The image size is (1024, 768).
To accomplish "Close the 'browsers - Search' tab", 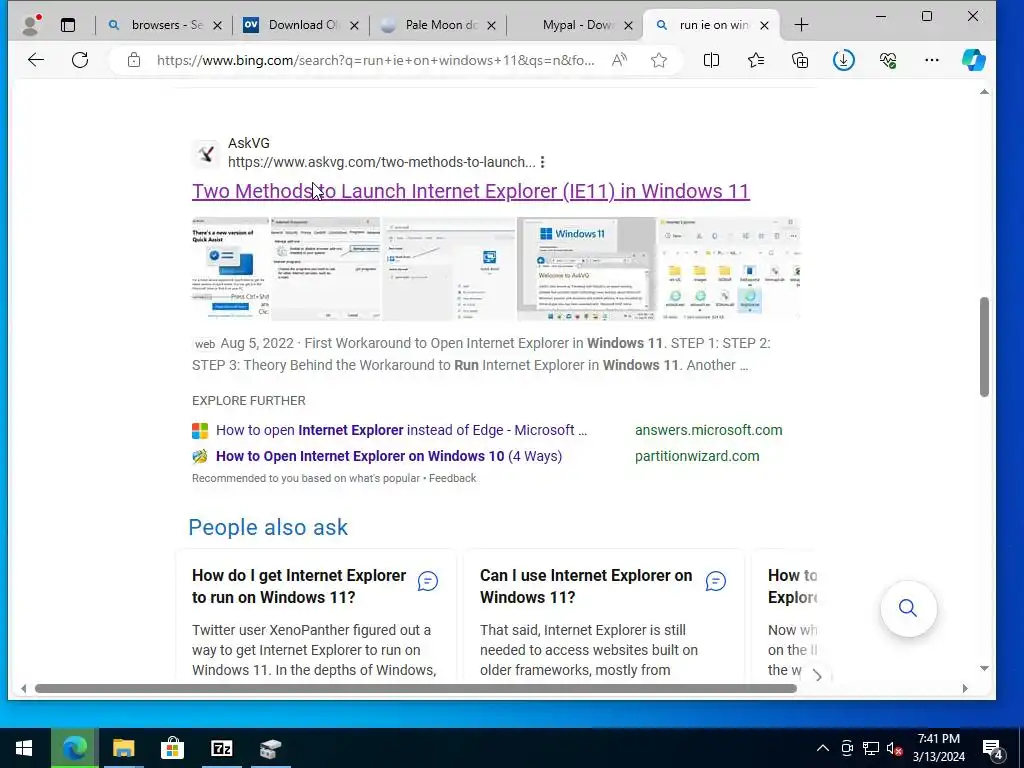I will tap(218, 25).
